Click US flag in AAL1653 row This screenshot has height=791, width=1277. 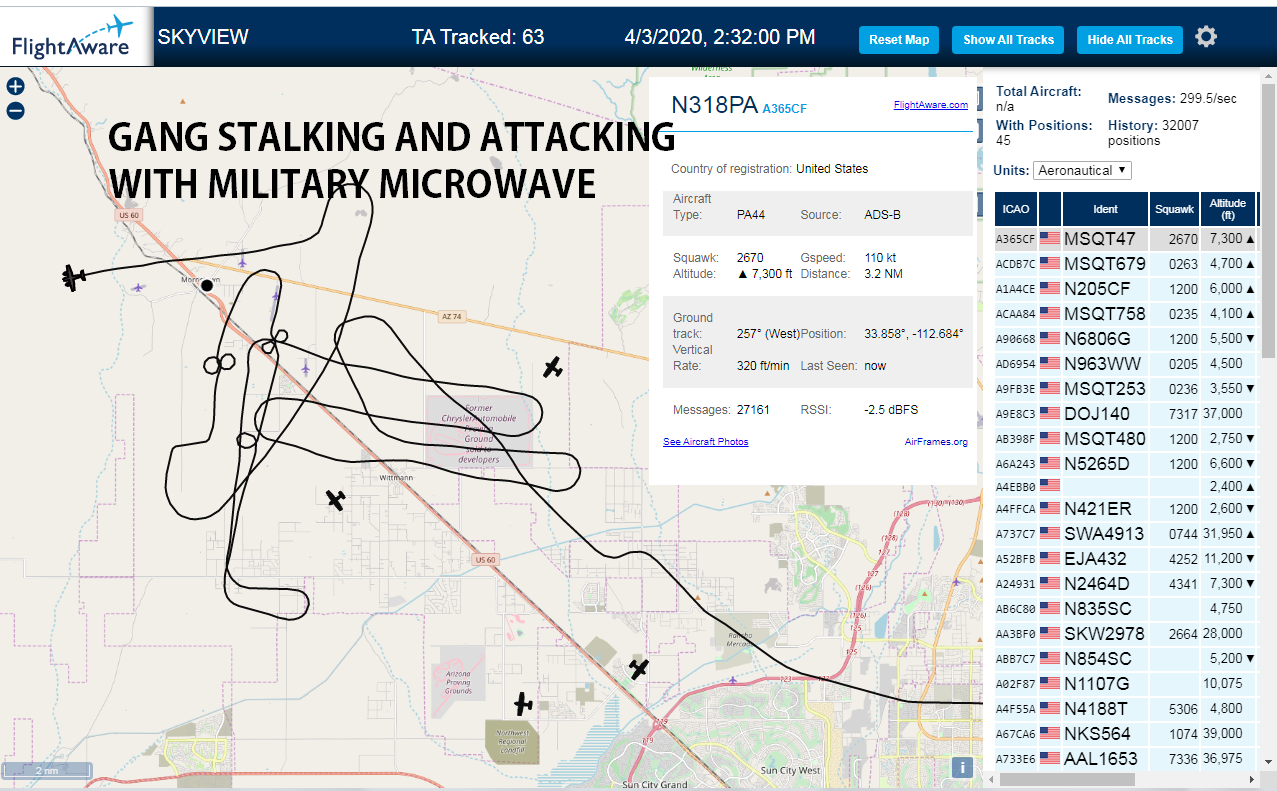point(1049,759)
